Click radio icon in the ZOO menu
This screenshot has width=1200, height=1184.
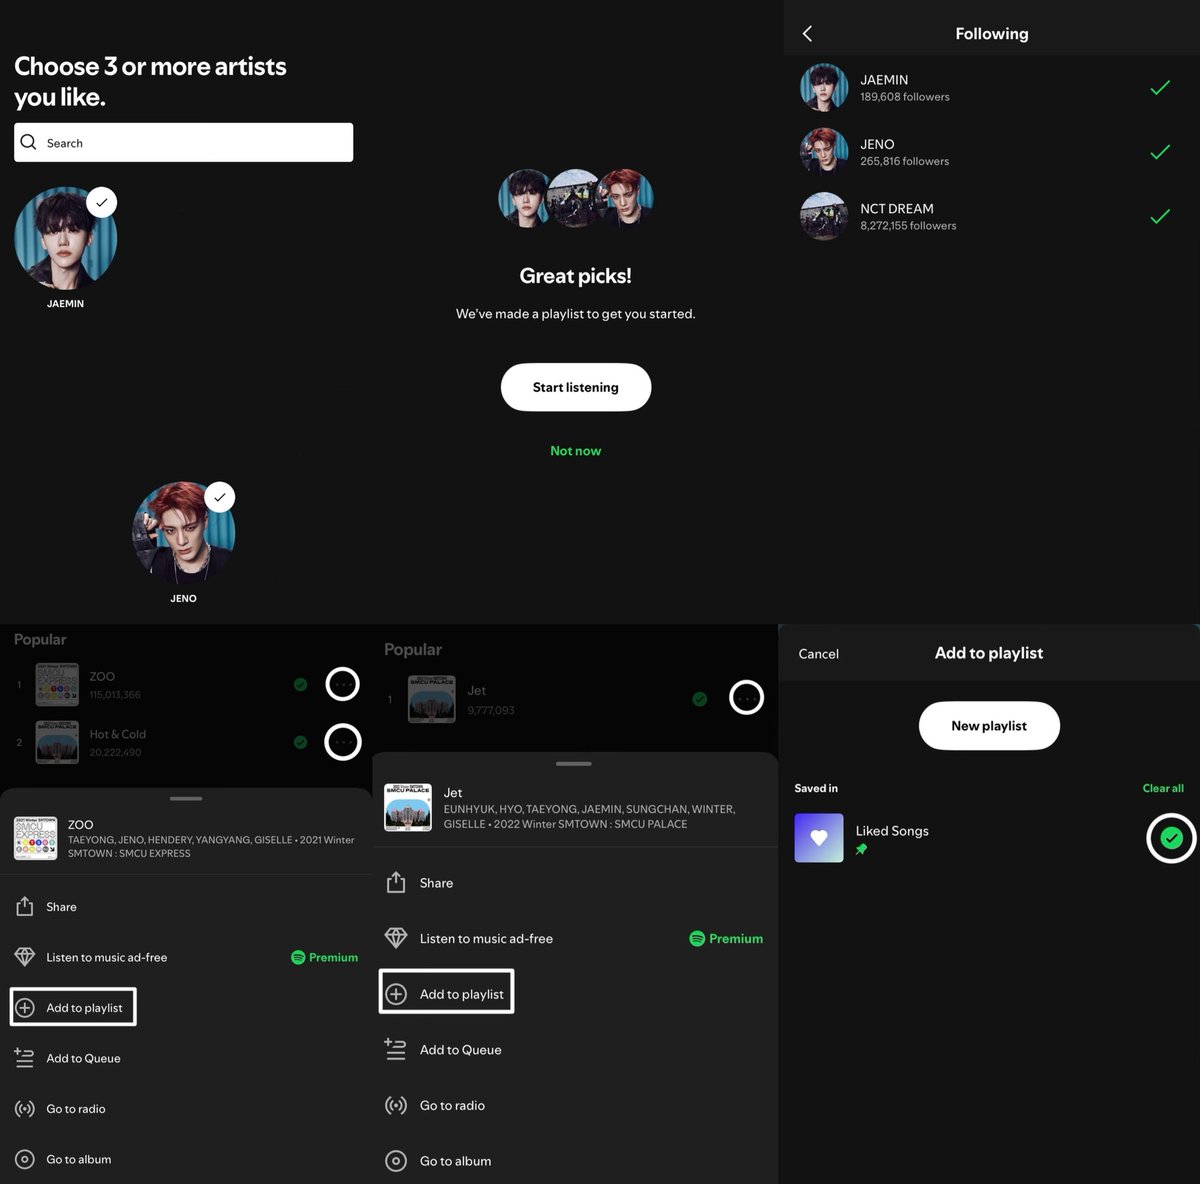pos(25,1109)
